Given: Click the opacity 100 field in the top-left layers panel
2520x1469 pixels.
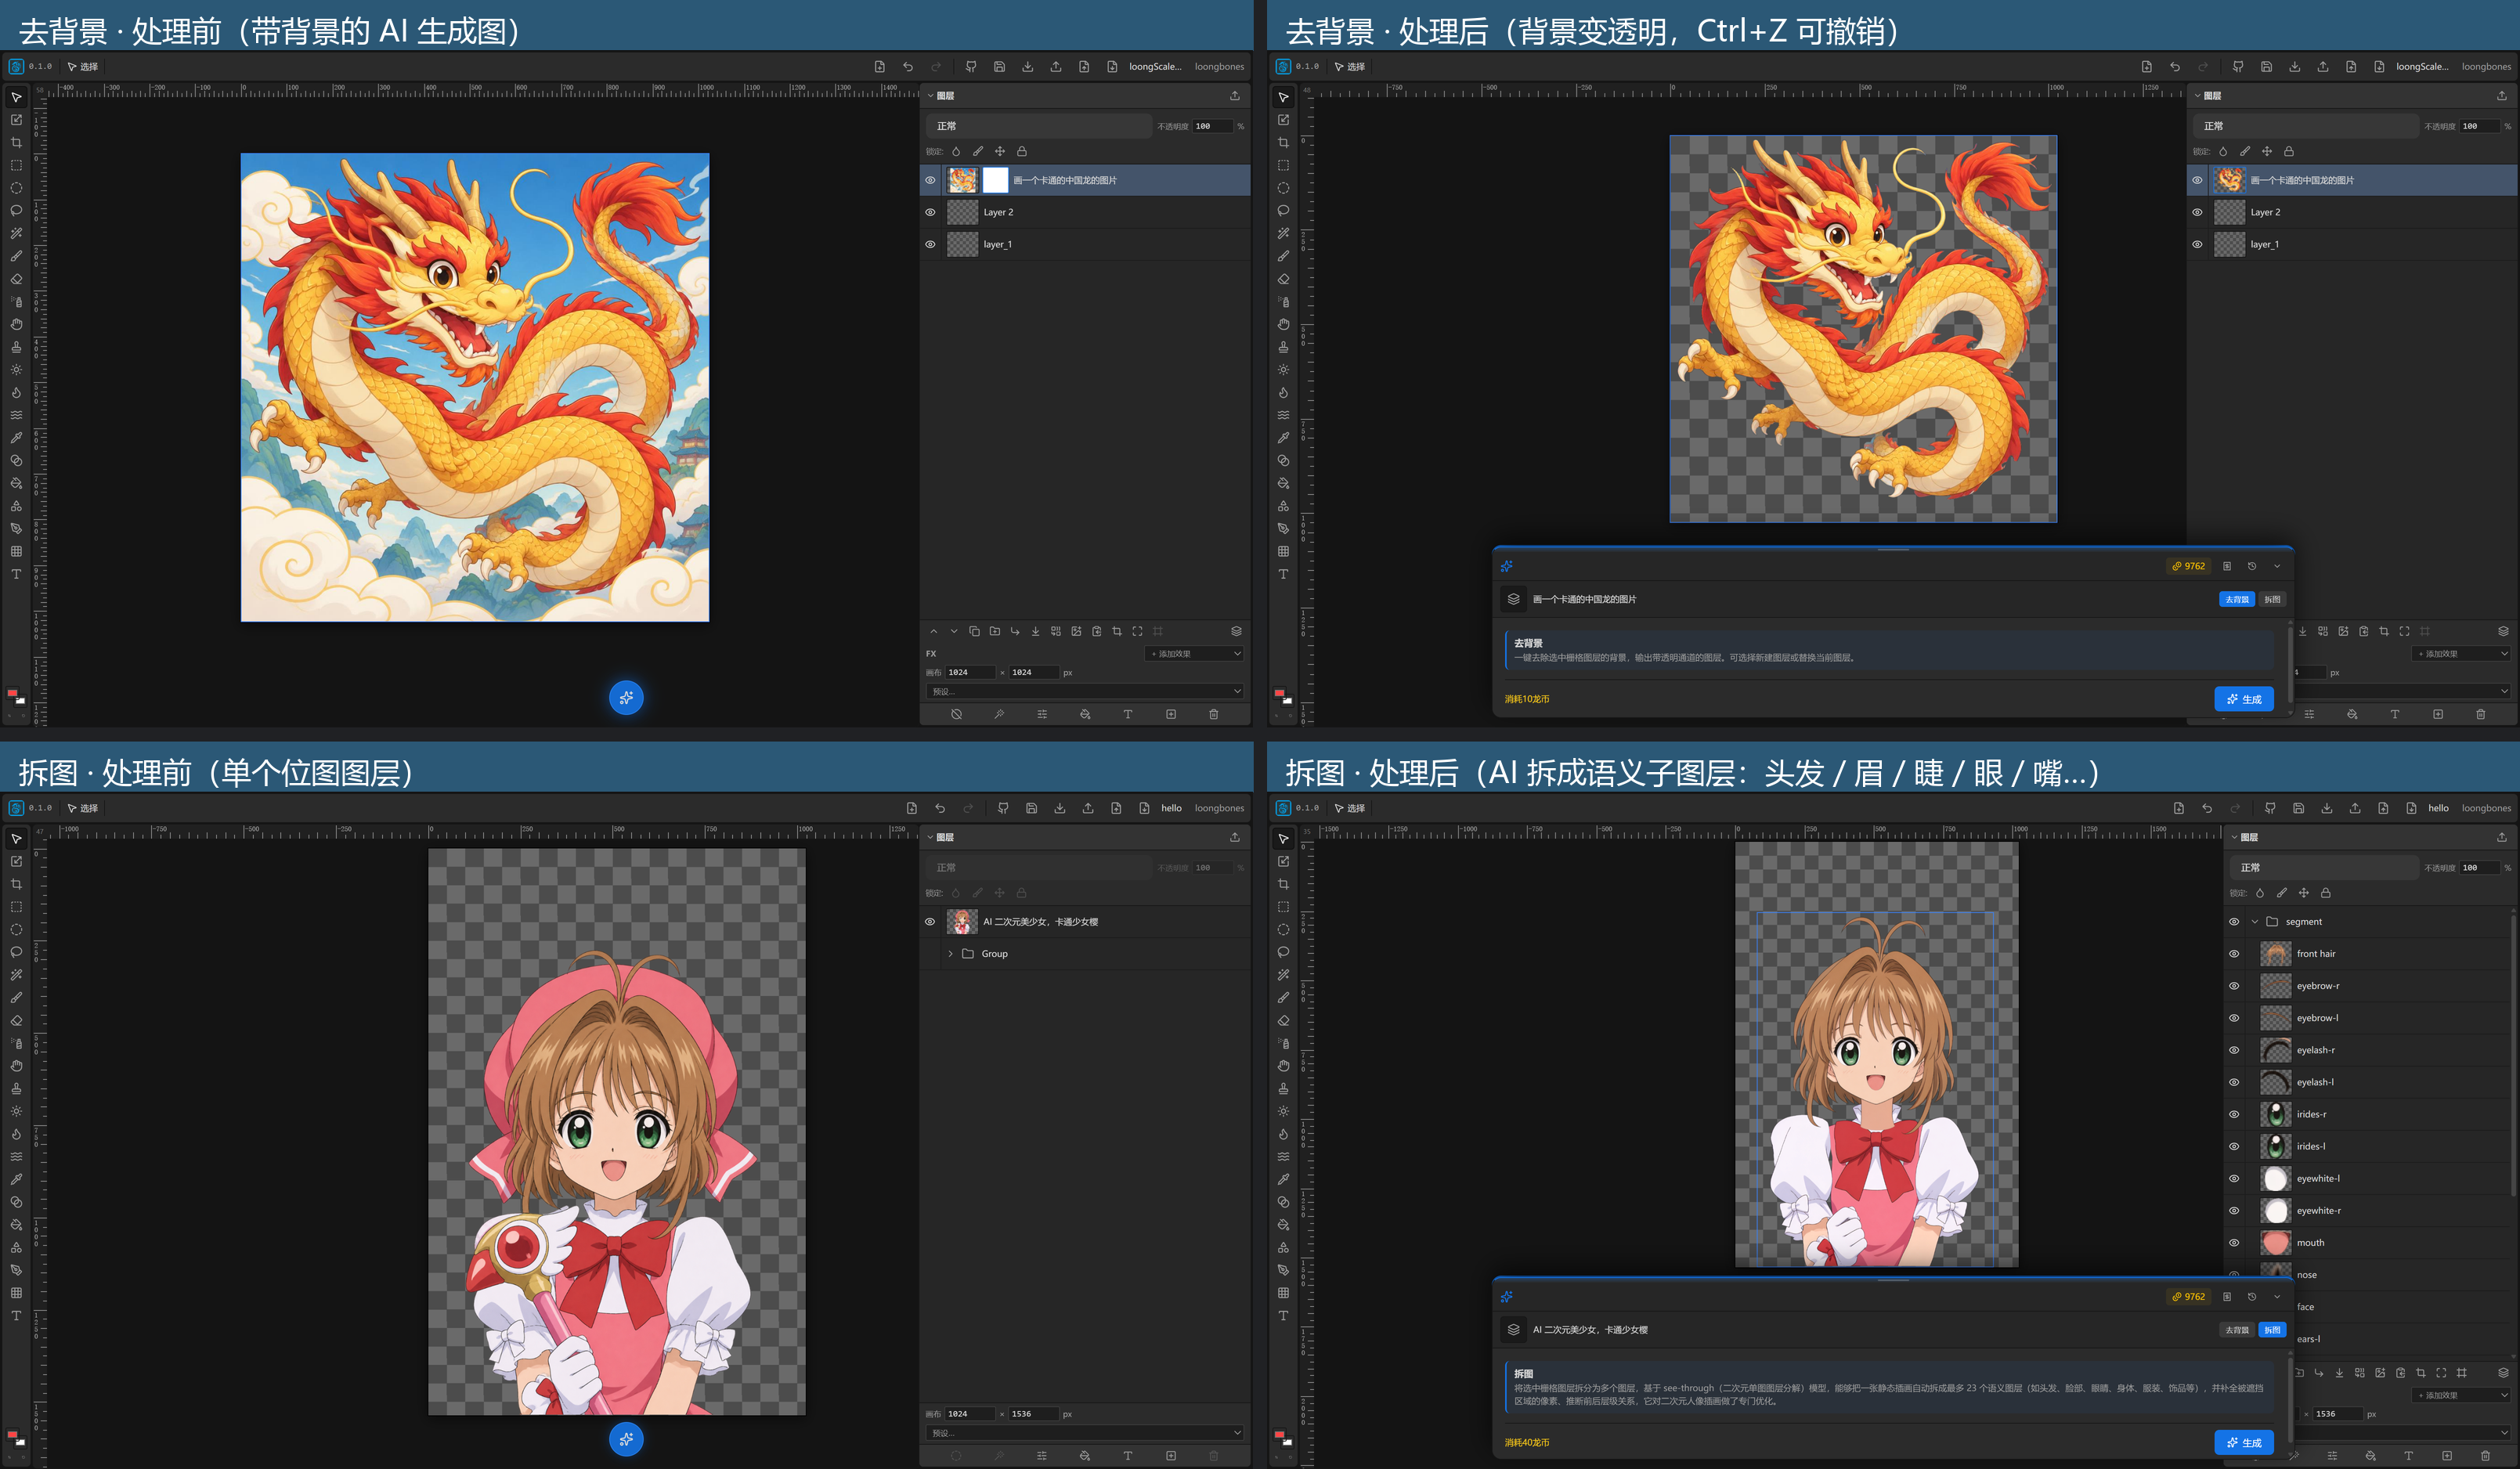Looking at the screenshot, I should pyautogui.click(x=1212, y=126).
